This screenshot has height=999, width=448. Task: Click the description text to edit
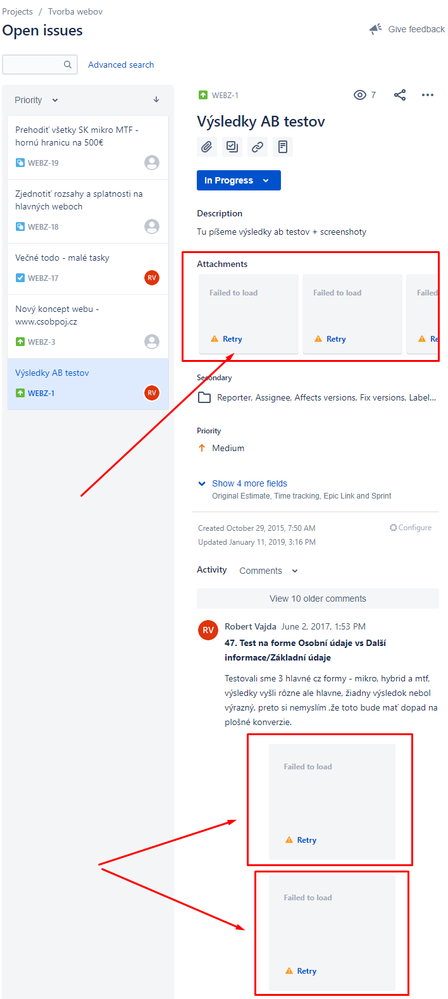(282, 232)
